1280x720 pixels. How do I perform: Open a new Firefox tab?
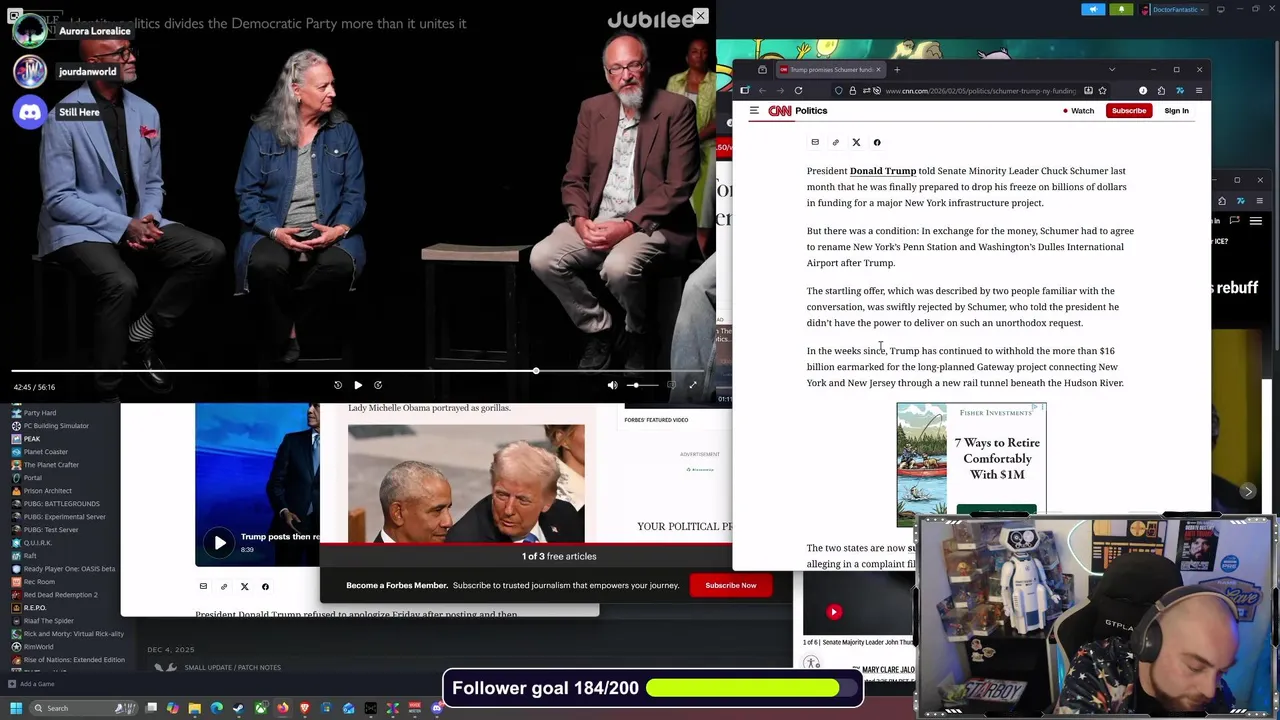coord(897,70)
